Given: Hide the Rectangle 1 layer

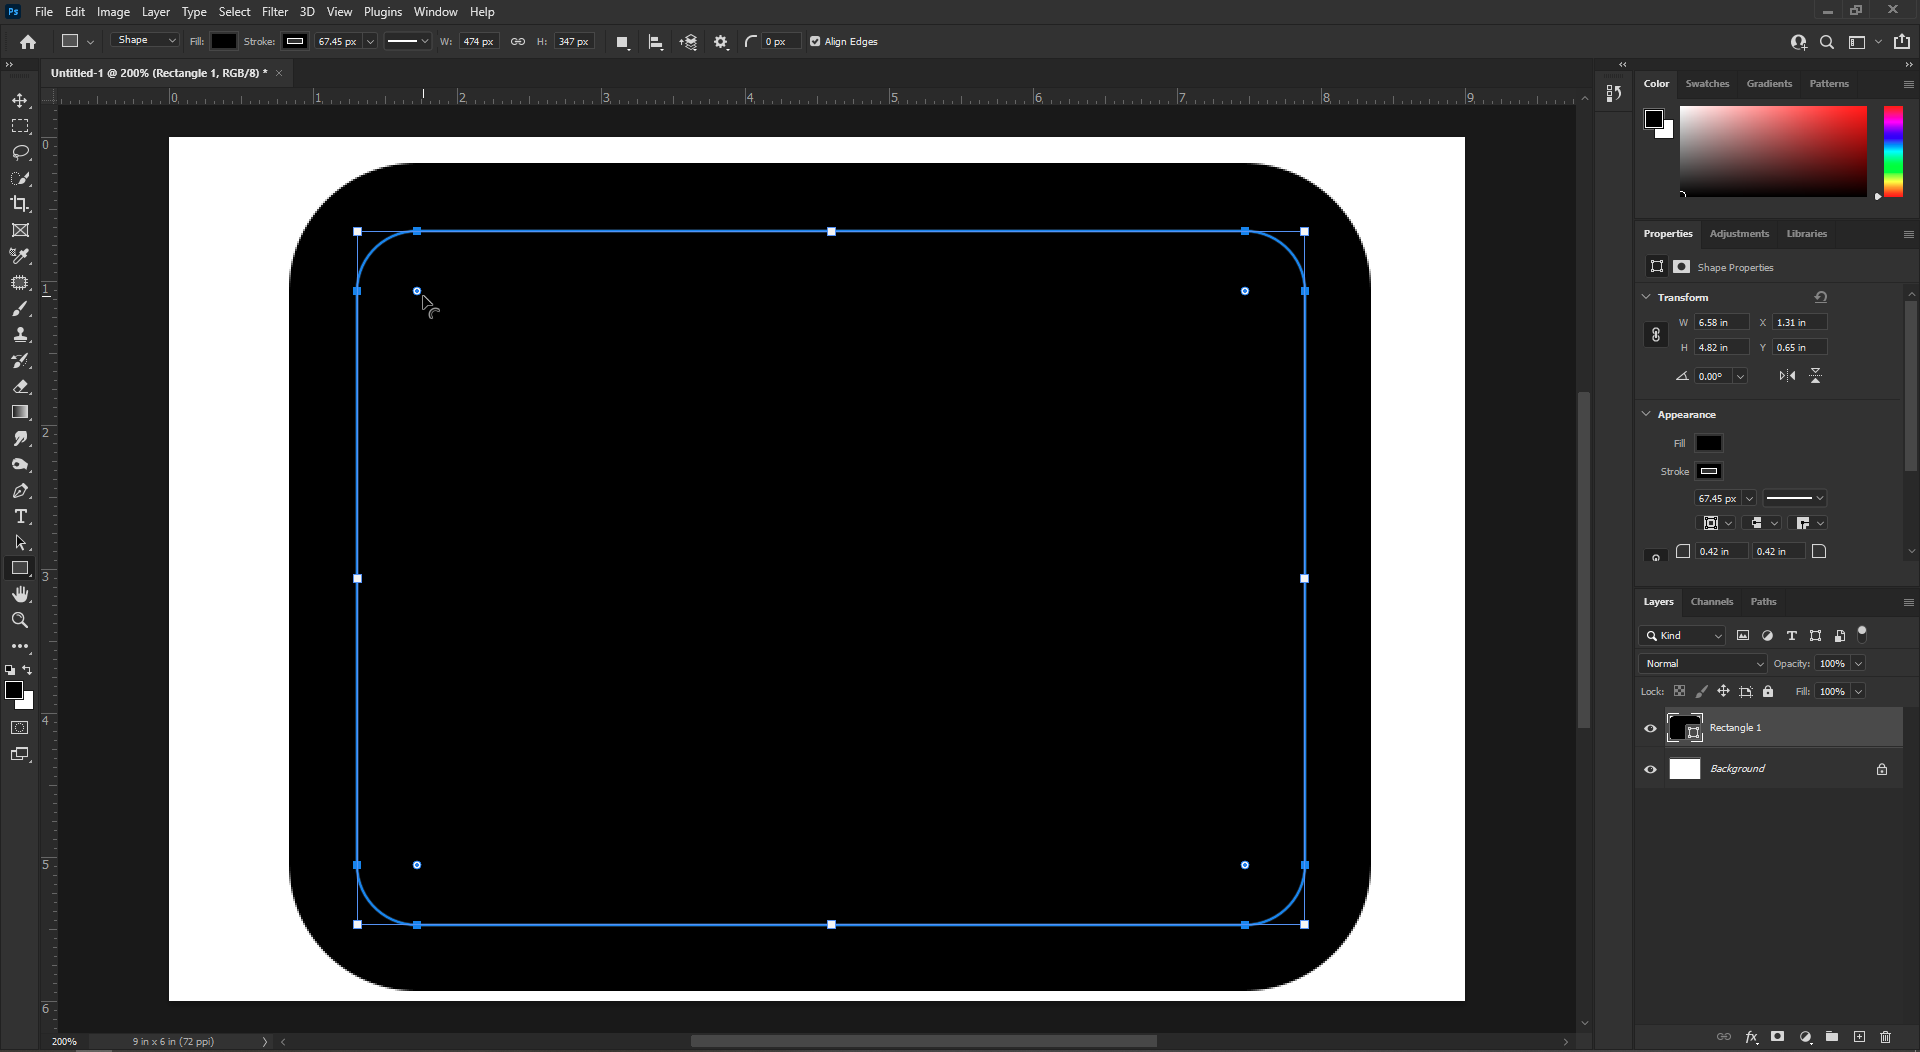Looking at the screenshot, I should 1650,729.
